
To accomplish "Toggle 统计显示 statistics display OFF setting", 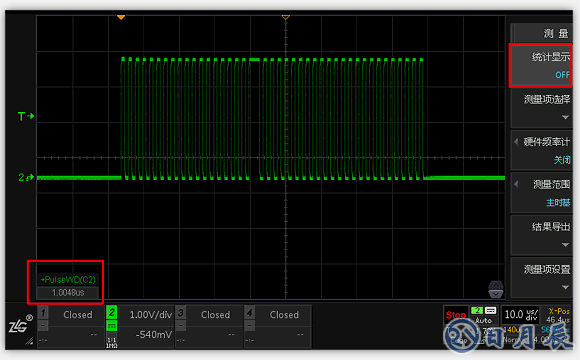I will click(540, 65).
